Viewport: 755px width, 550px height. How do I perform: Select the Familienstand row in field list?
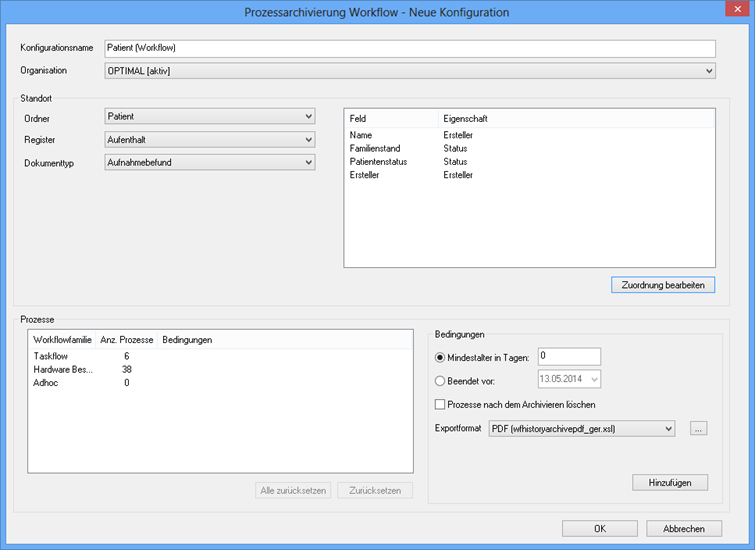(375, 148)
